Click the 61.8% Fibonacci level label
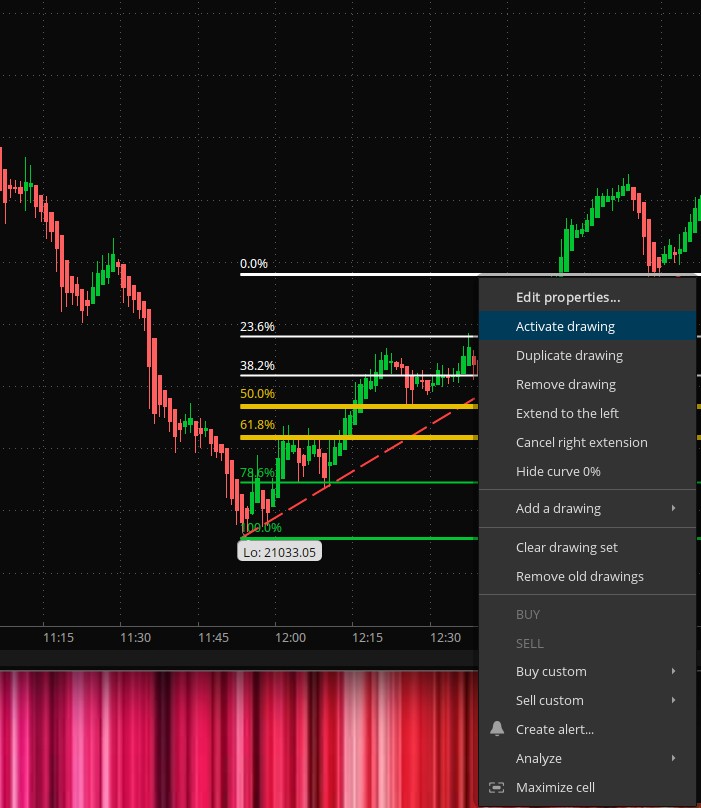This screenshot has height=808, width=701. [257, 425]
